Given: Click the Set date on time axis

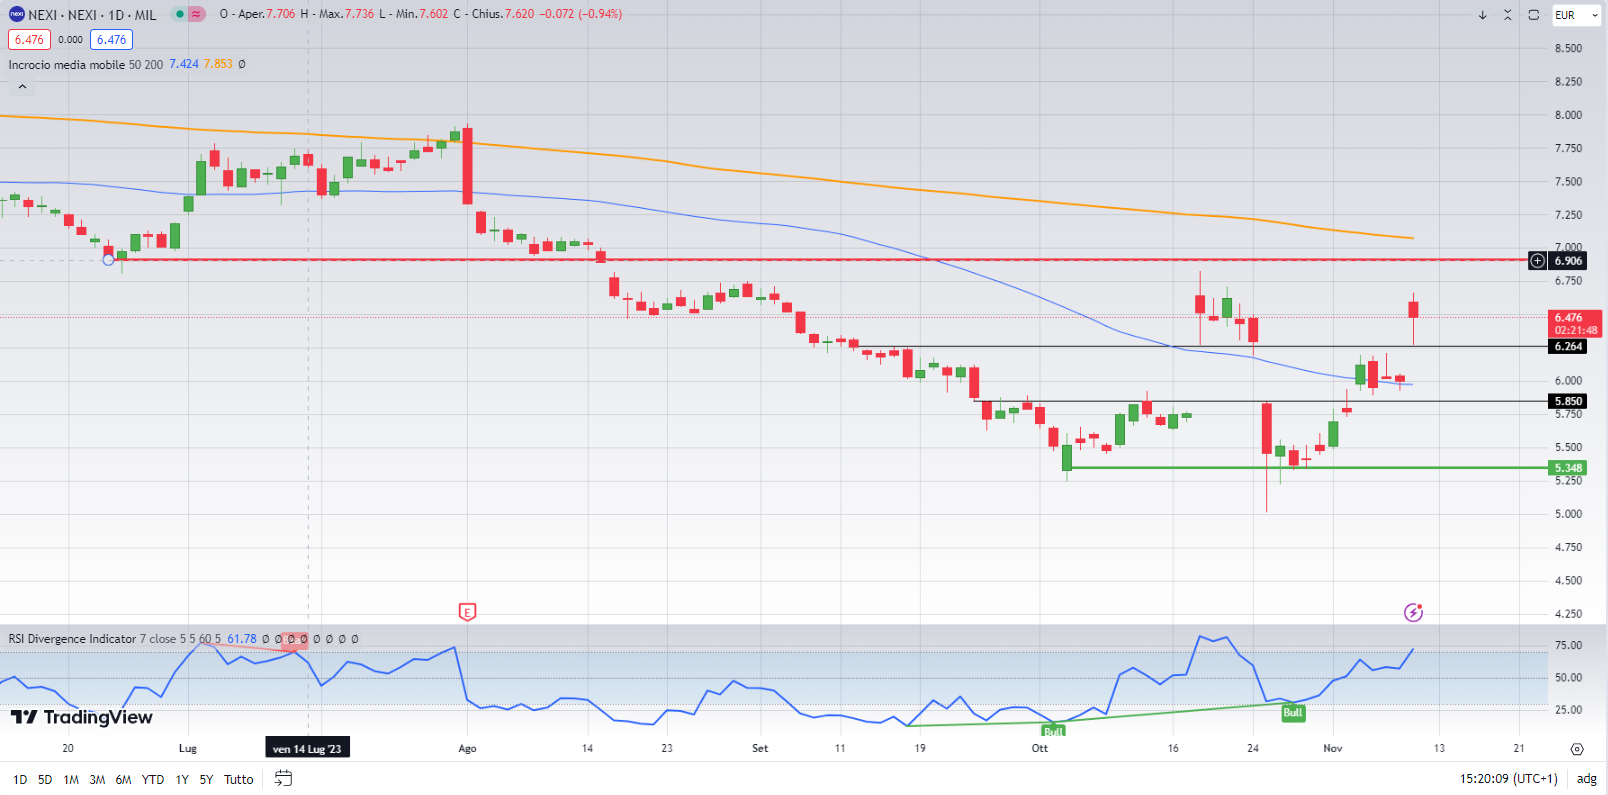Looking at the screenshot, I should pos(760,748).
